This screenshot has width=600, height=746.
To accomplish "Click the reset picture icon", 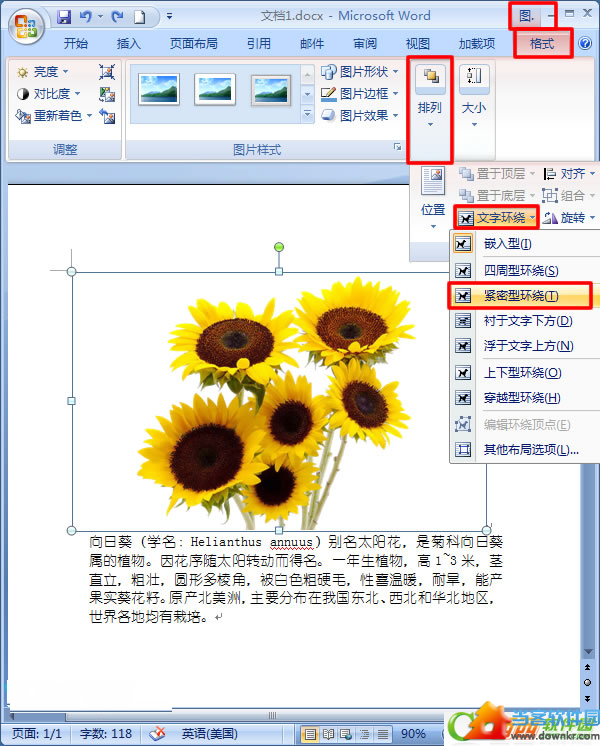I will (107, 116).
